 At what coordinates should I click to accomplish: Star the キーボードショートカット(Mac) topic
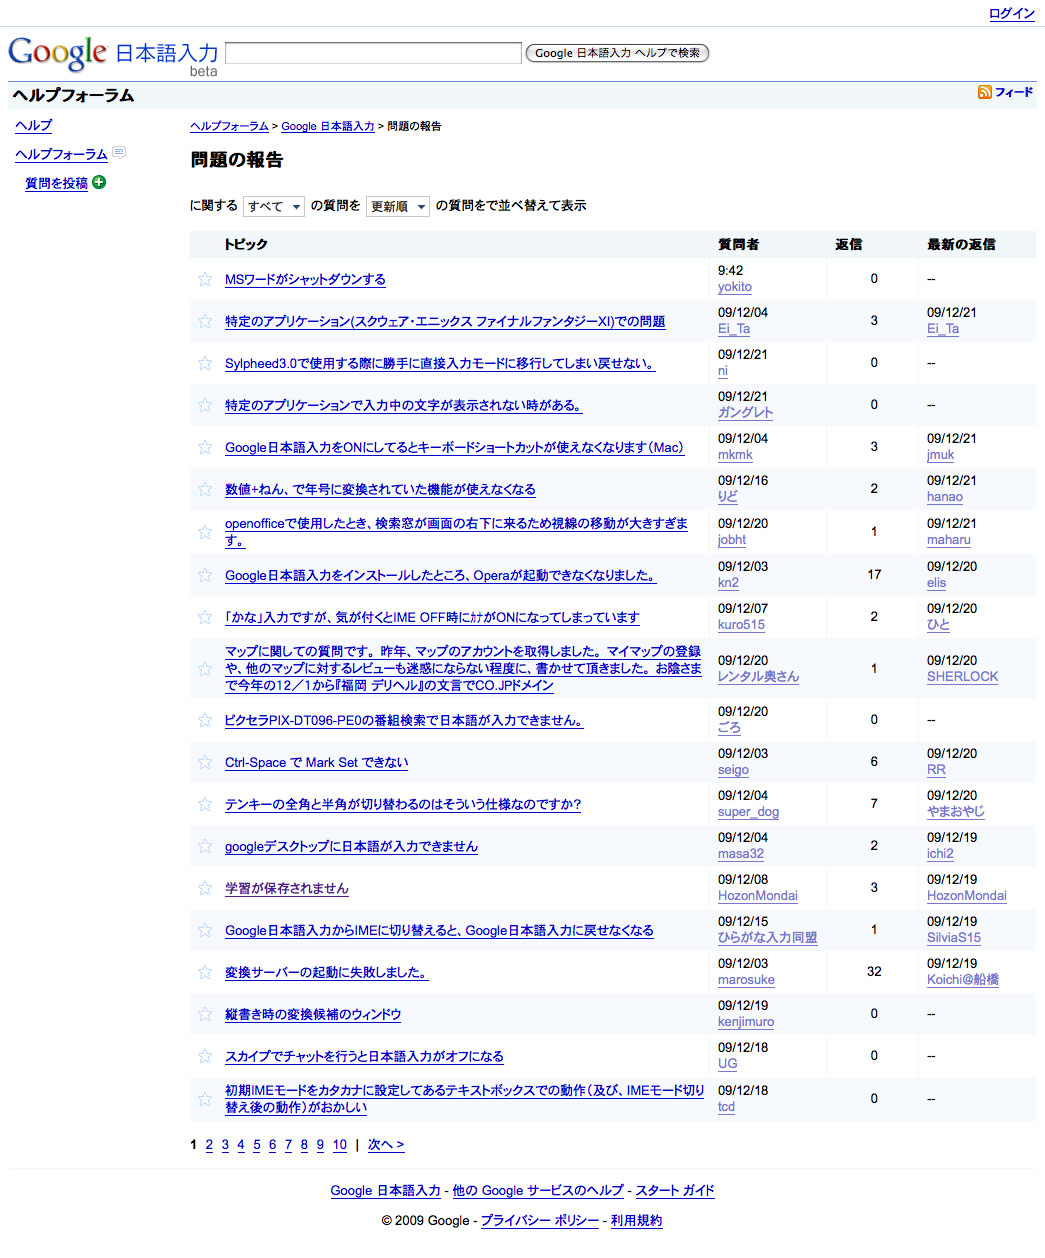pyautogui.click(x=205, y=447)
